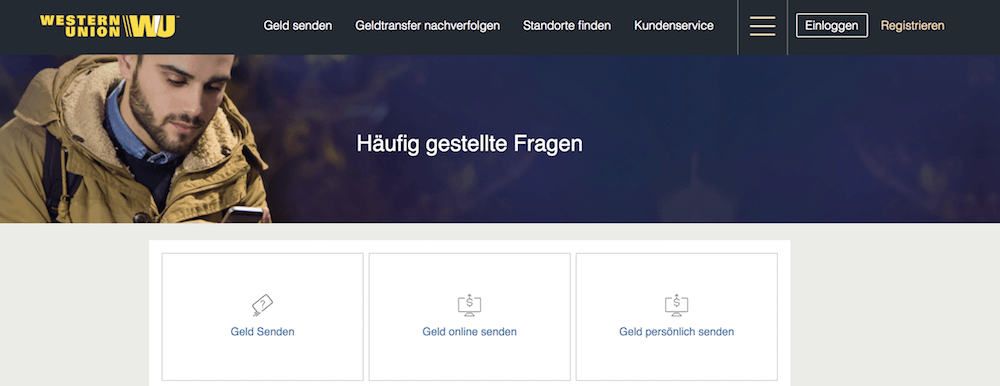Open the Geld senden nav item
The height and width of the screenshot is (386, 1000).
click(298, 26)
